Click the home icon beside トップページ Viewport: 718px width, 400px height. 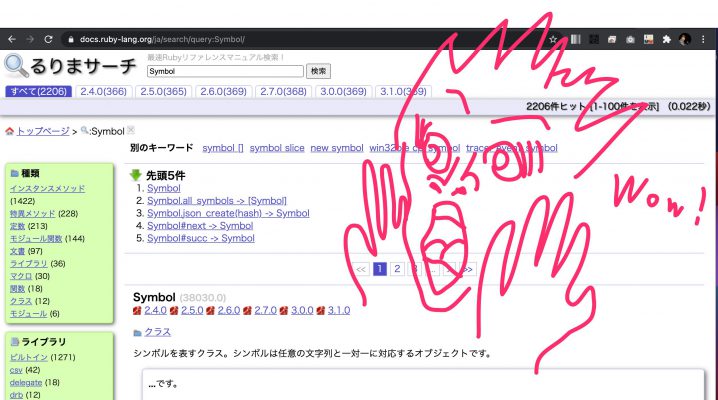(10, 131)
